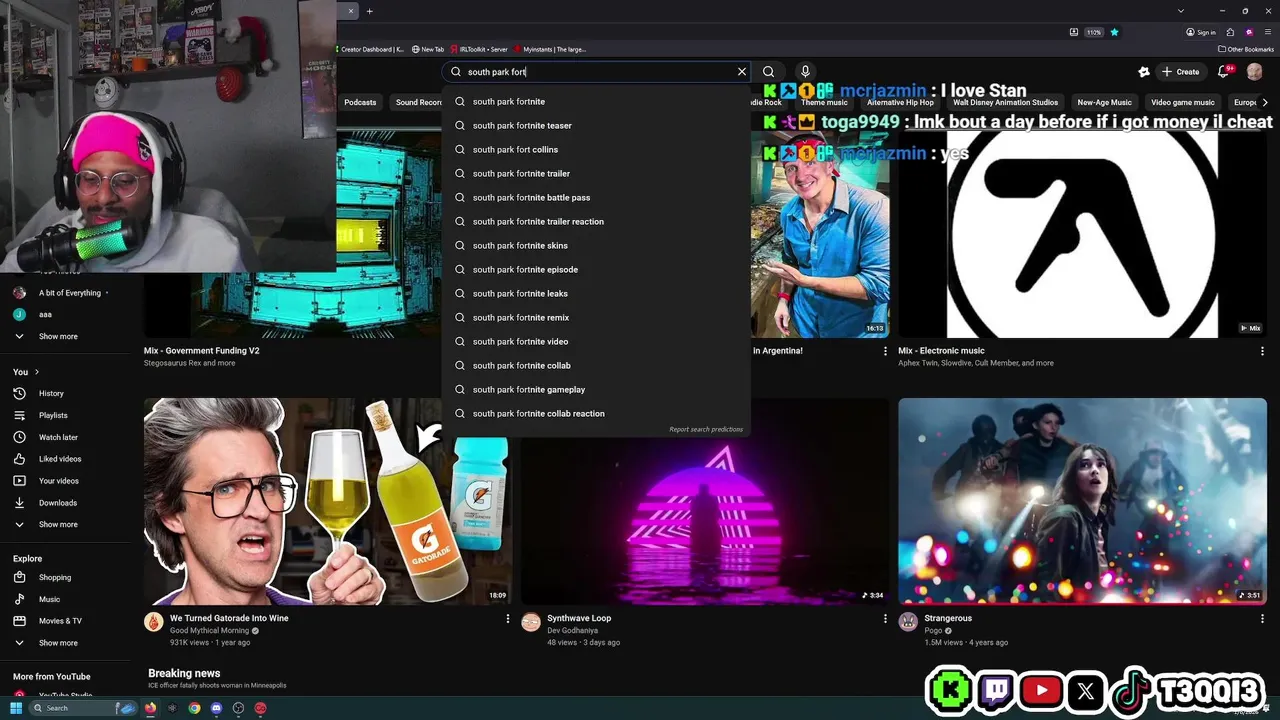
Task: Click Sign in on the browser toolbar
Action: (x=1201, y=32)
